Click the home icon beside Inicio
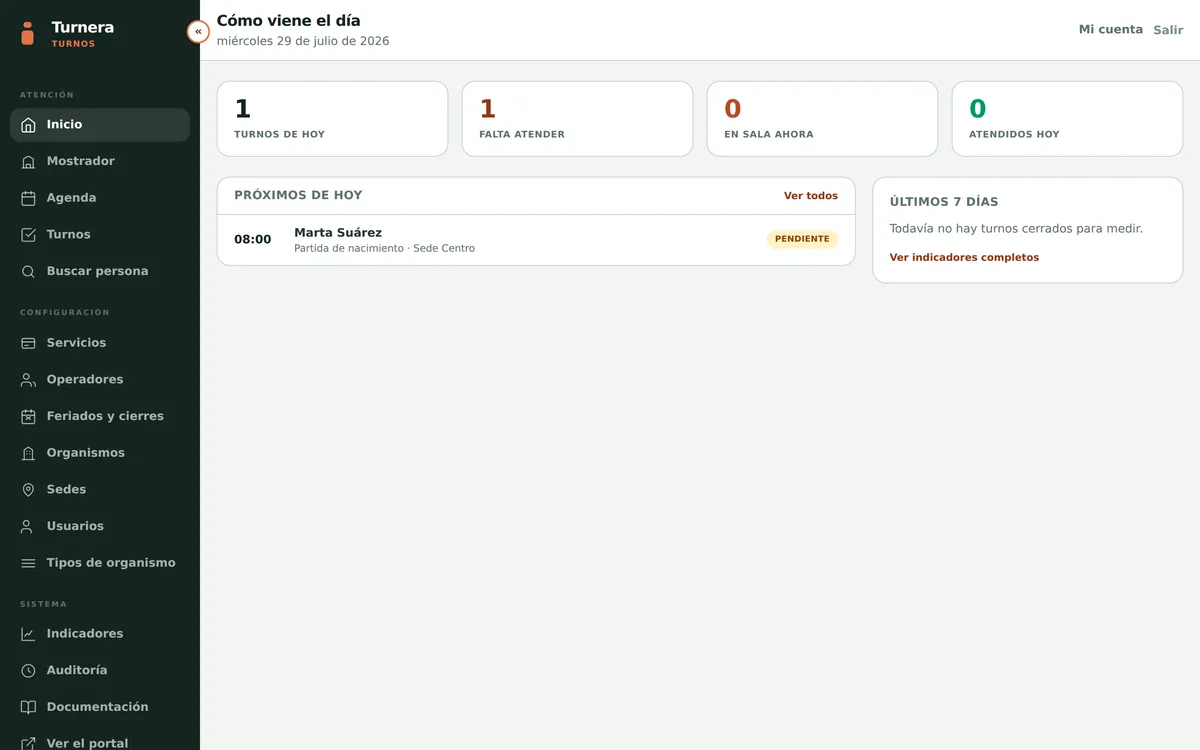The image size is (1200, 750). coord(28,125)
